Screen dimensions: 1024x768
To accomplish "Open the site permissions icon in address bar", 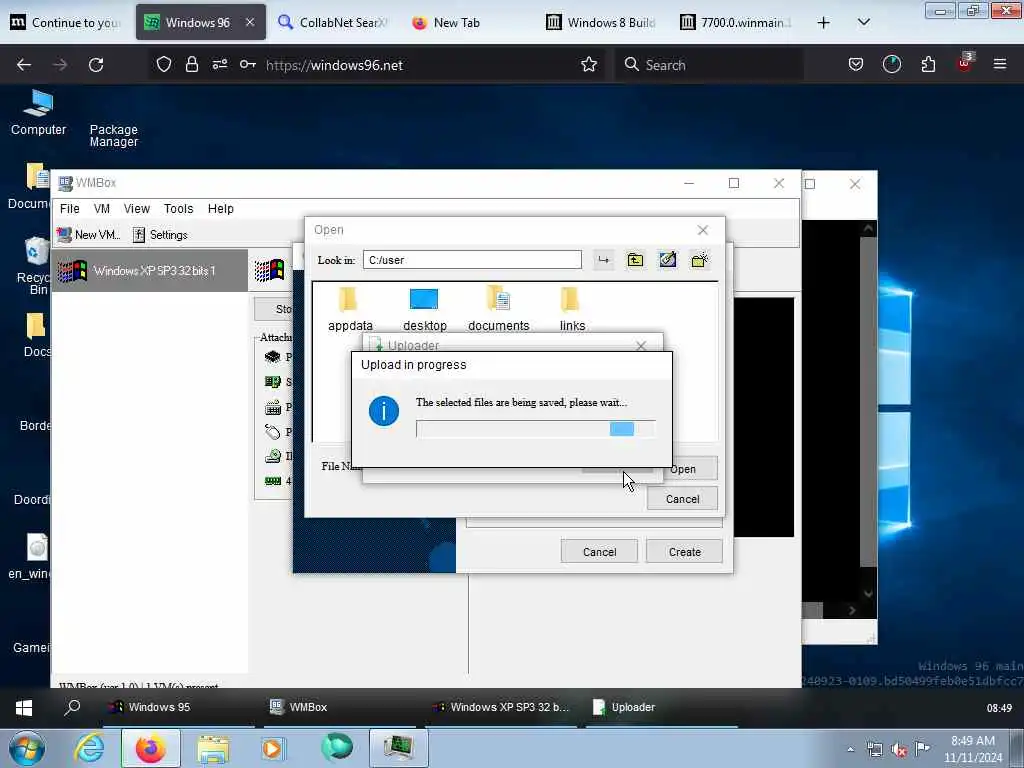I will (x=220, y=65).
